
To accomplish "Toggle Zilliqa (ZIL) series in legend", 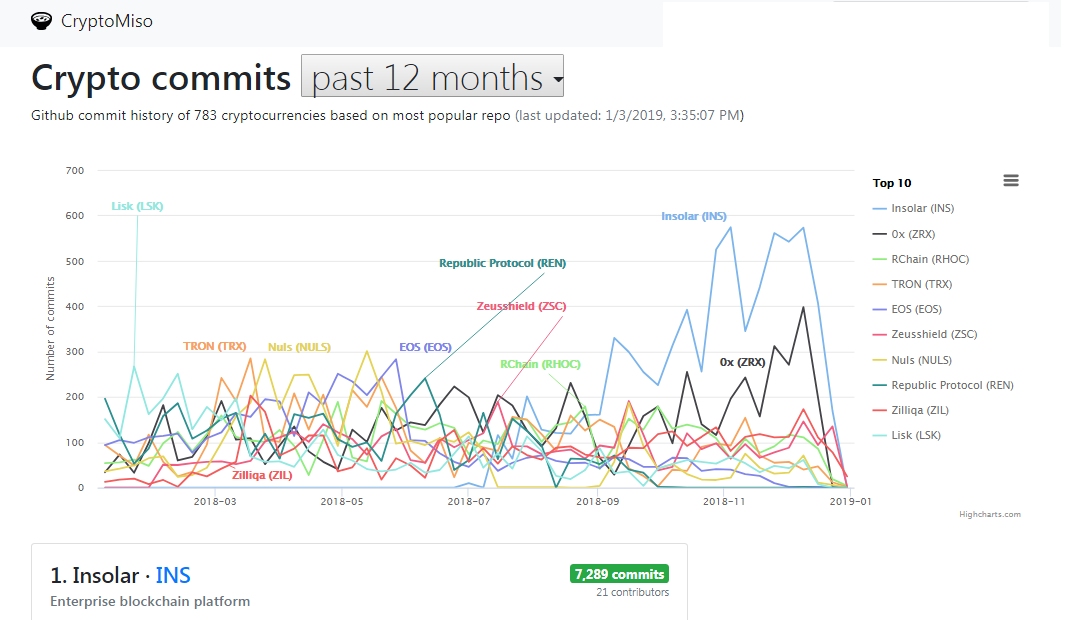I will [x=910, y=410].
